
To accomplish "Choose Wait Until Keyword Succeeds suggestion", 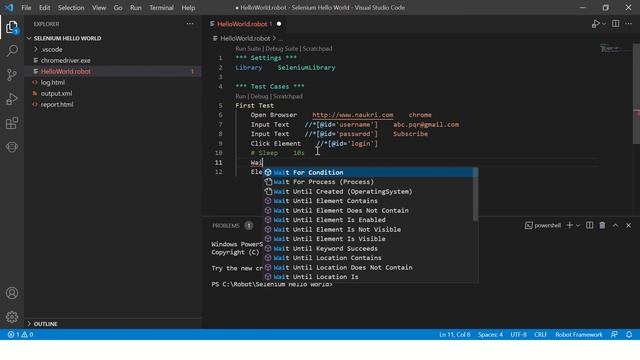I will pos(369,249).
